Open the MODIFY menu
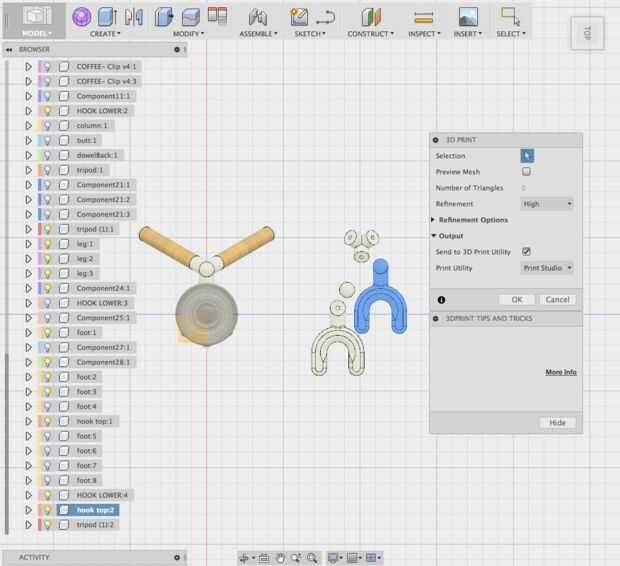620x566 pixels. (x=189, y=34)
